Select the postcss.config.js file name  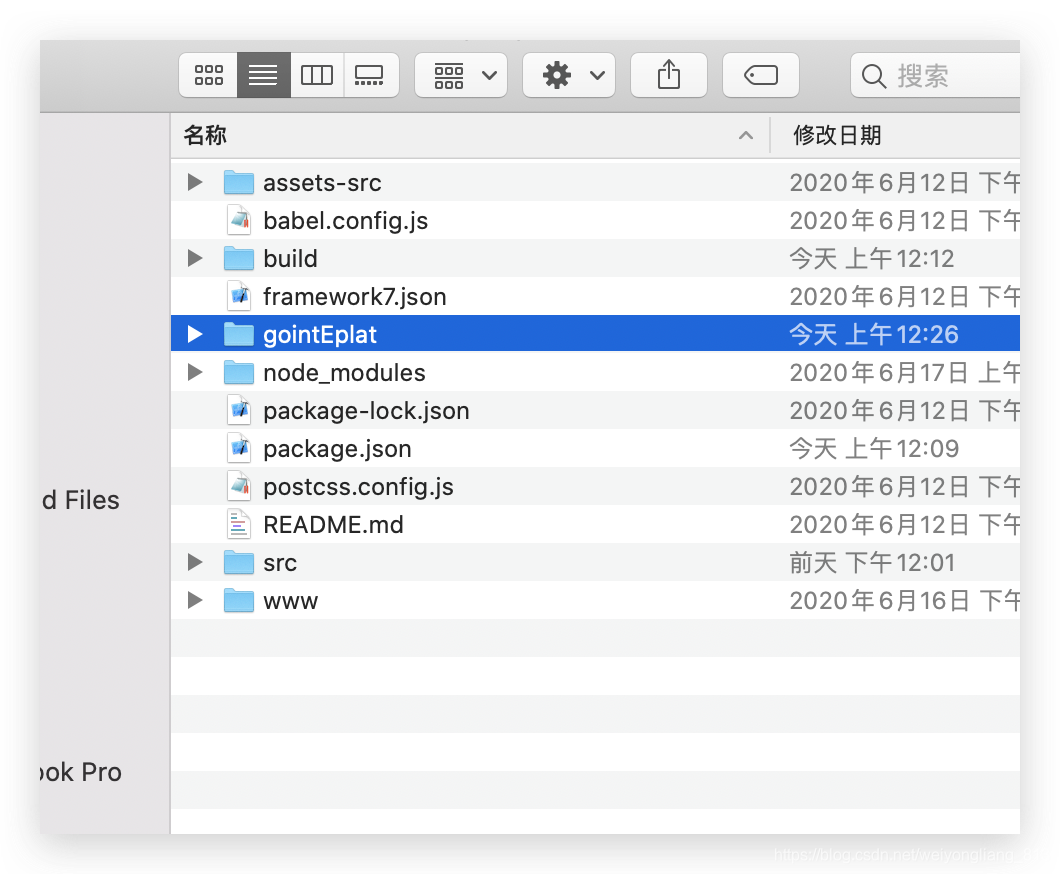click(358, 487)
